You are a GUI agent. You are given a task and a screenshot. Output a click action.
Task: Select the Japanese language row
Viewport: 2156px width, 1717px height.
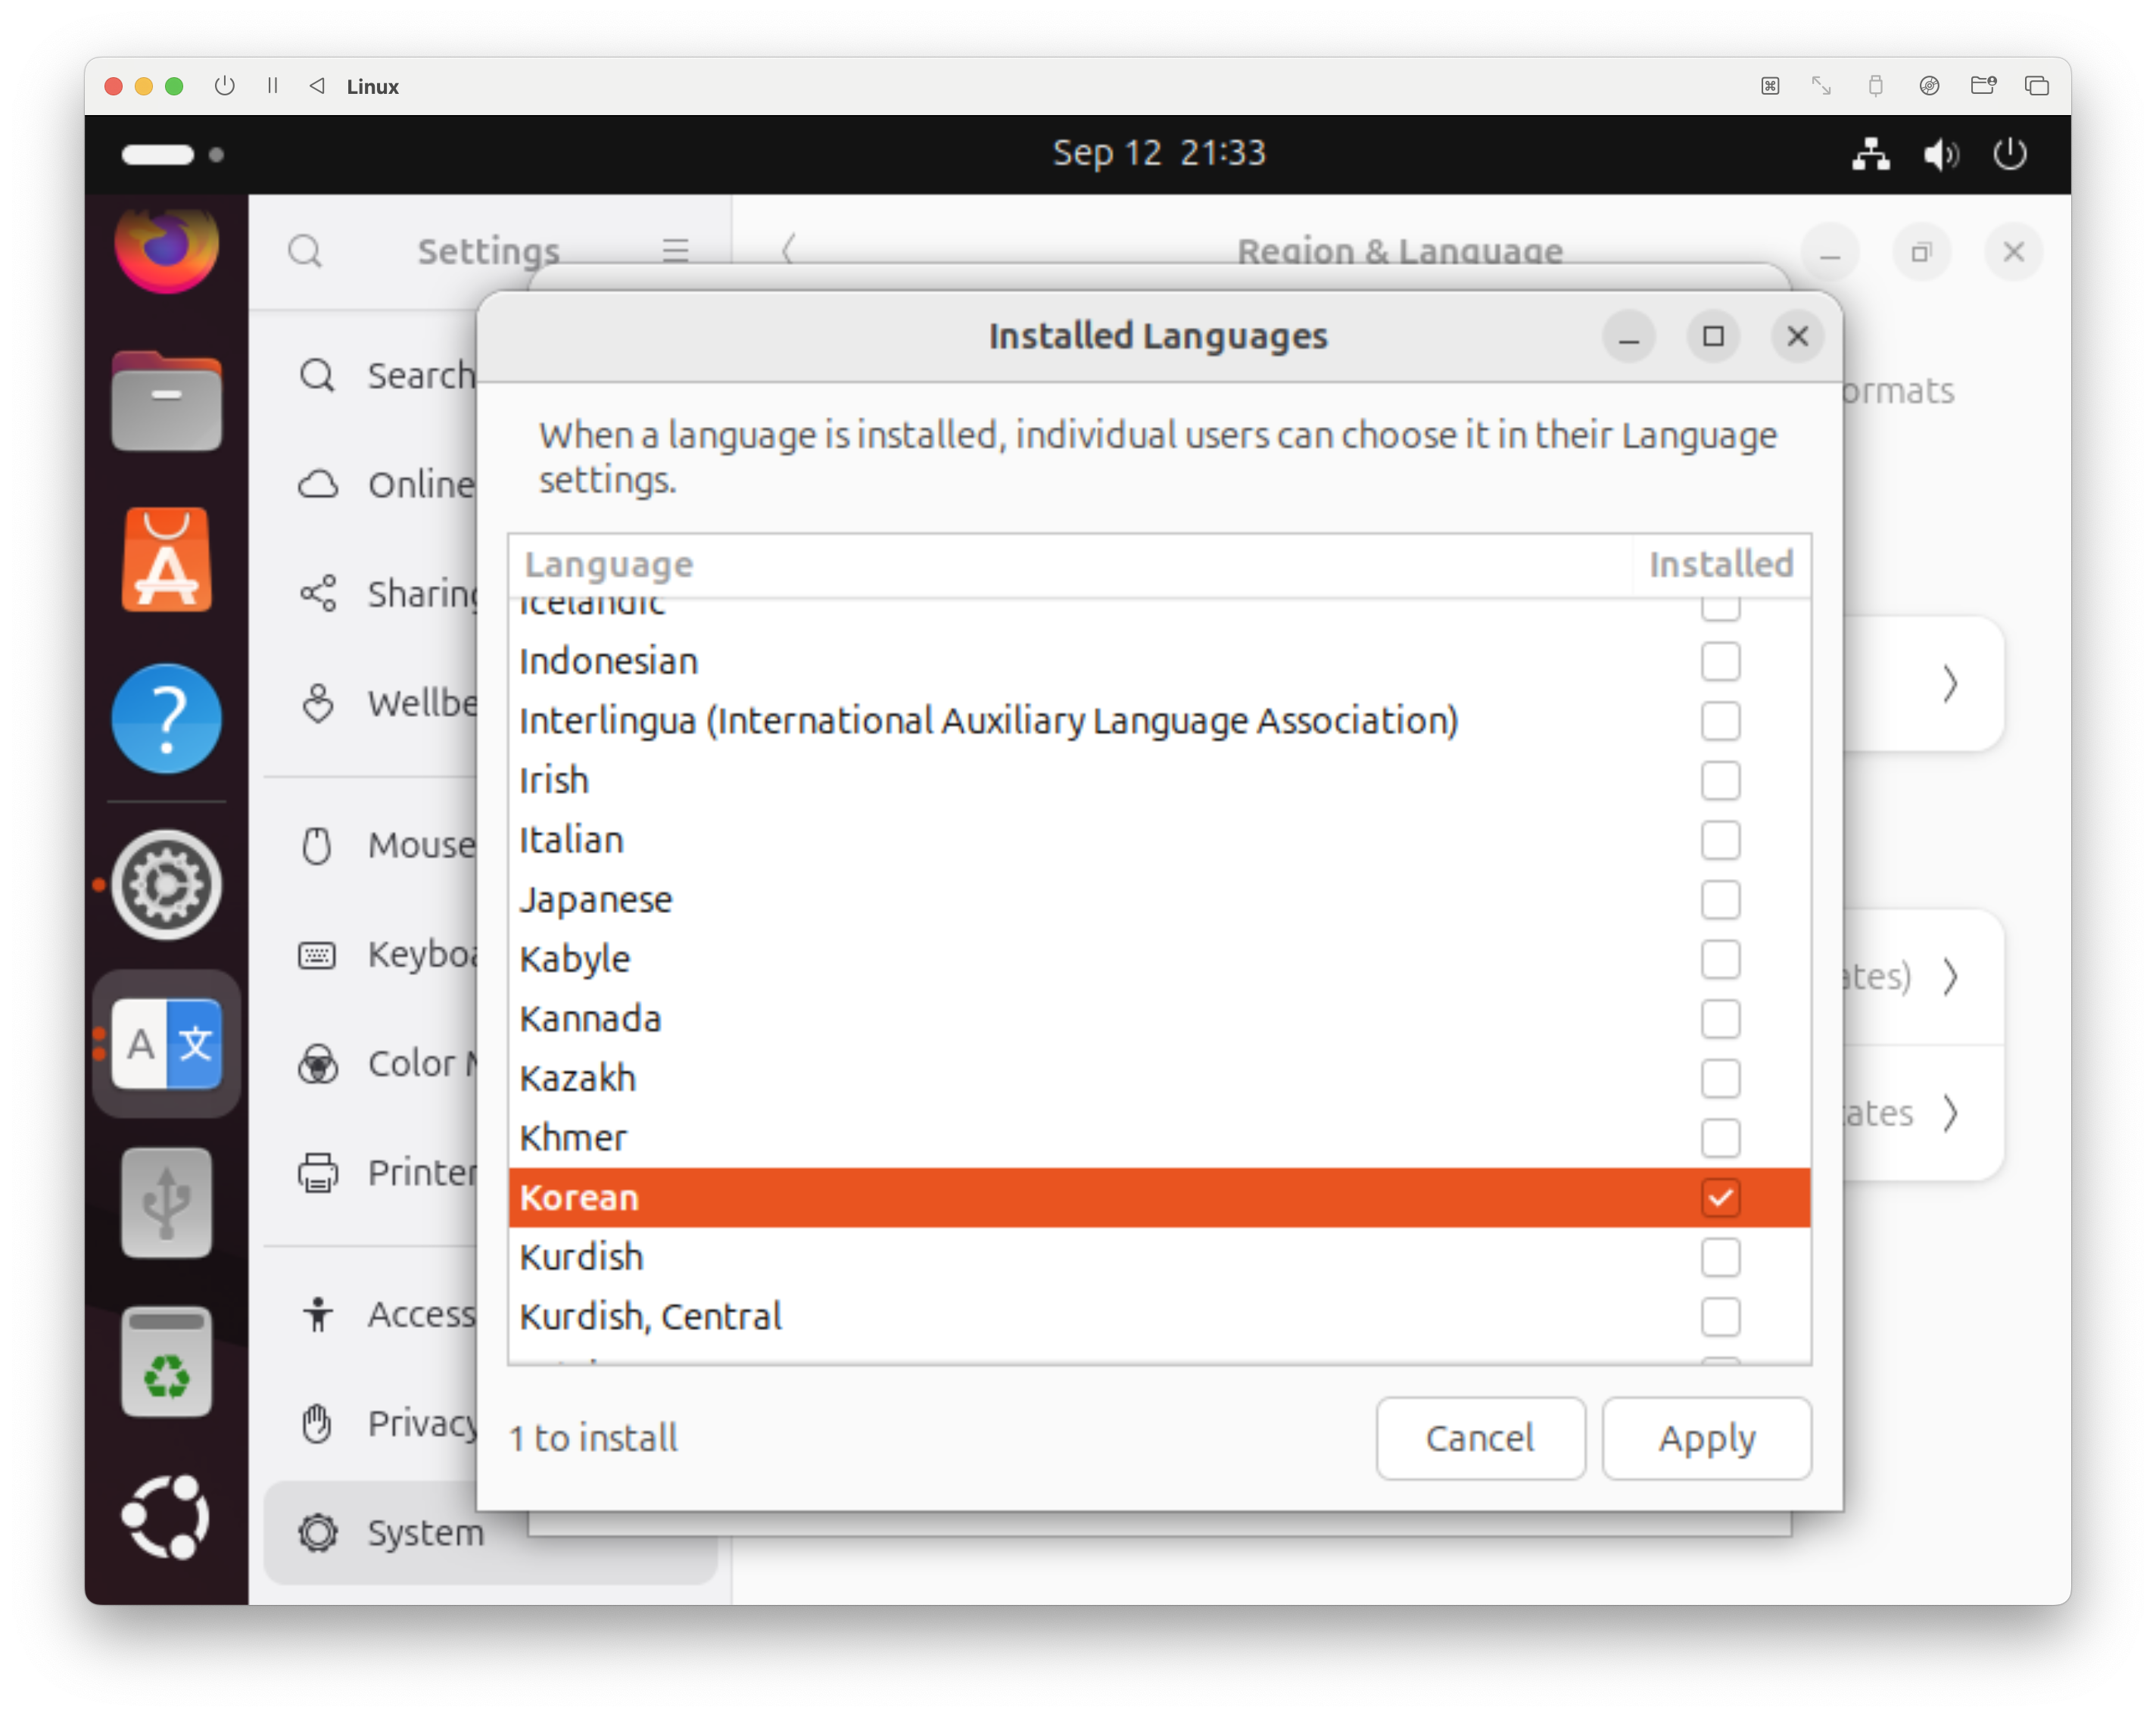[1159, 900]
